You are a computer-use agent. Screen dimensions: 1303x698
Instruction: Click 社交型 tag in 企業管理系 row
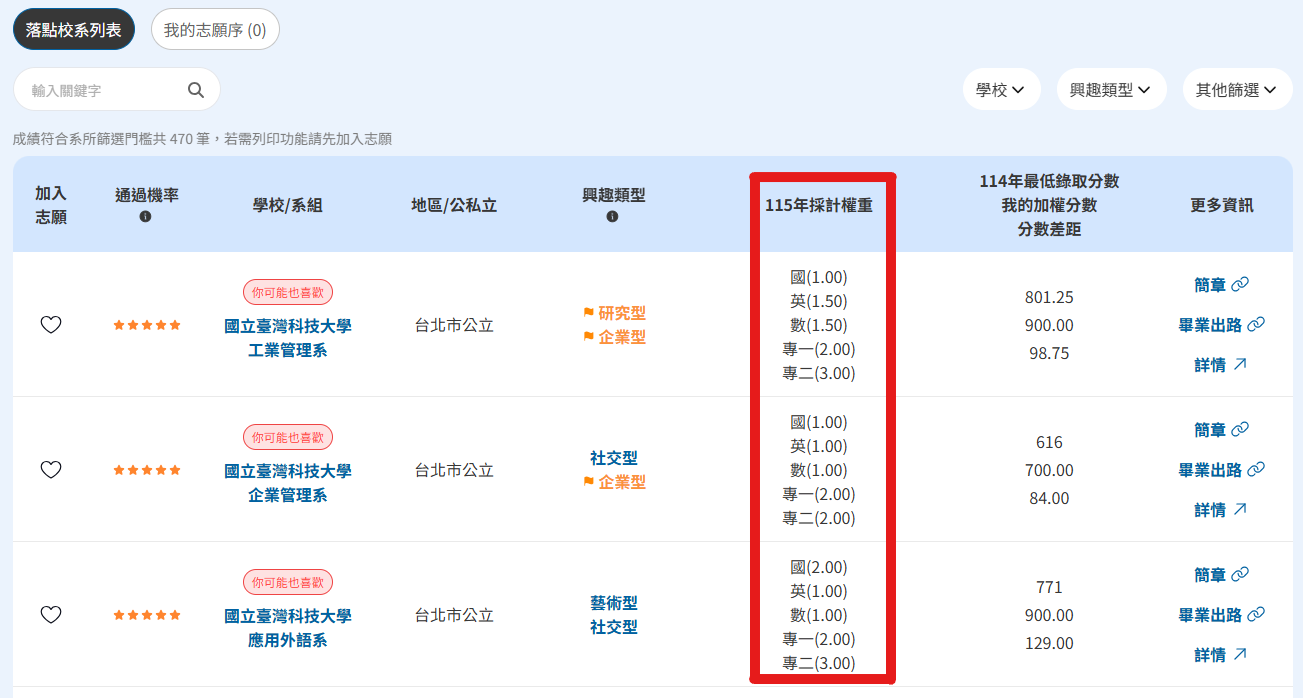click(614, 458)
